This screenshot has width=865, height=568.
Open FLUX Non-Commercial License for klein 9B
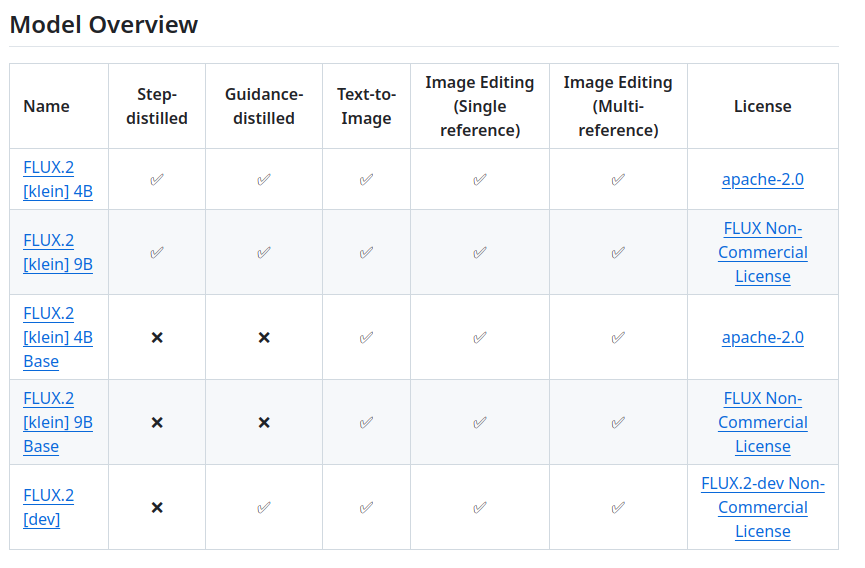(x=762, y=252)
